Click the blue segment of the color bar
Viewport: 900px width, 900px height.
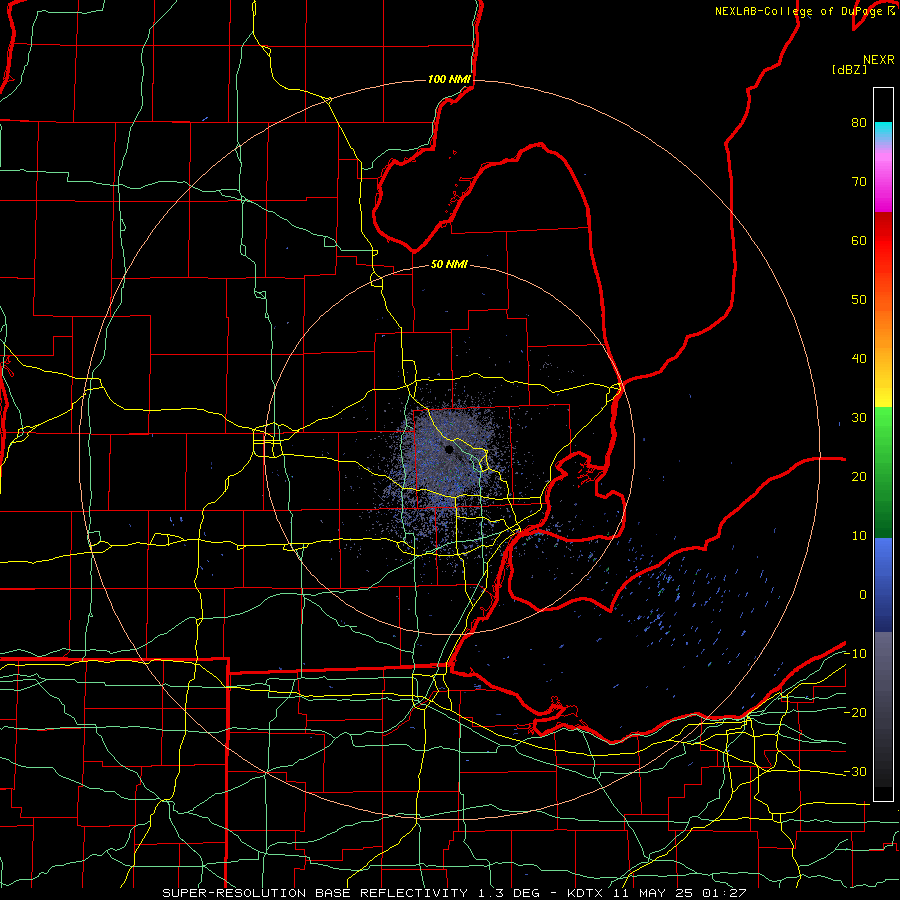click(883, 585)
